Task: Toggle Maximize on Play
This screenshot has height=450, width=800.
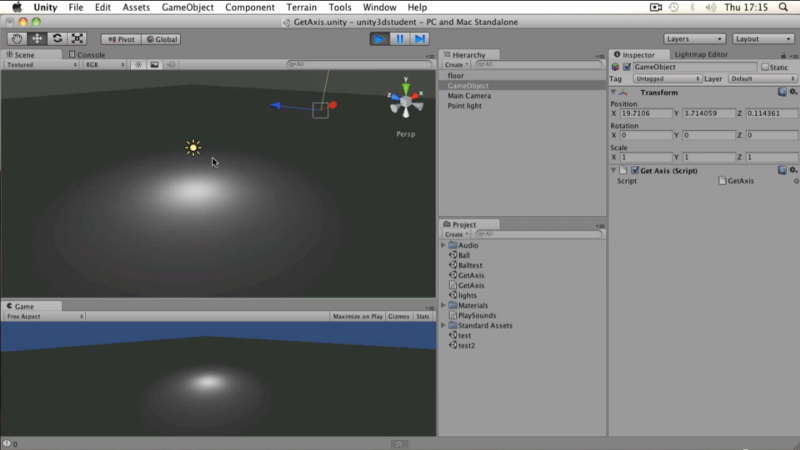Action: coord(358,316)
